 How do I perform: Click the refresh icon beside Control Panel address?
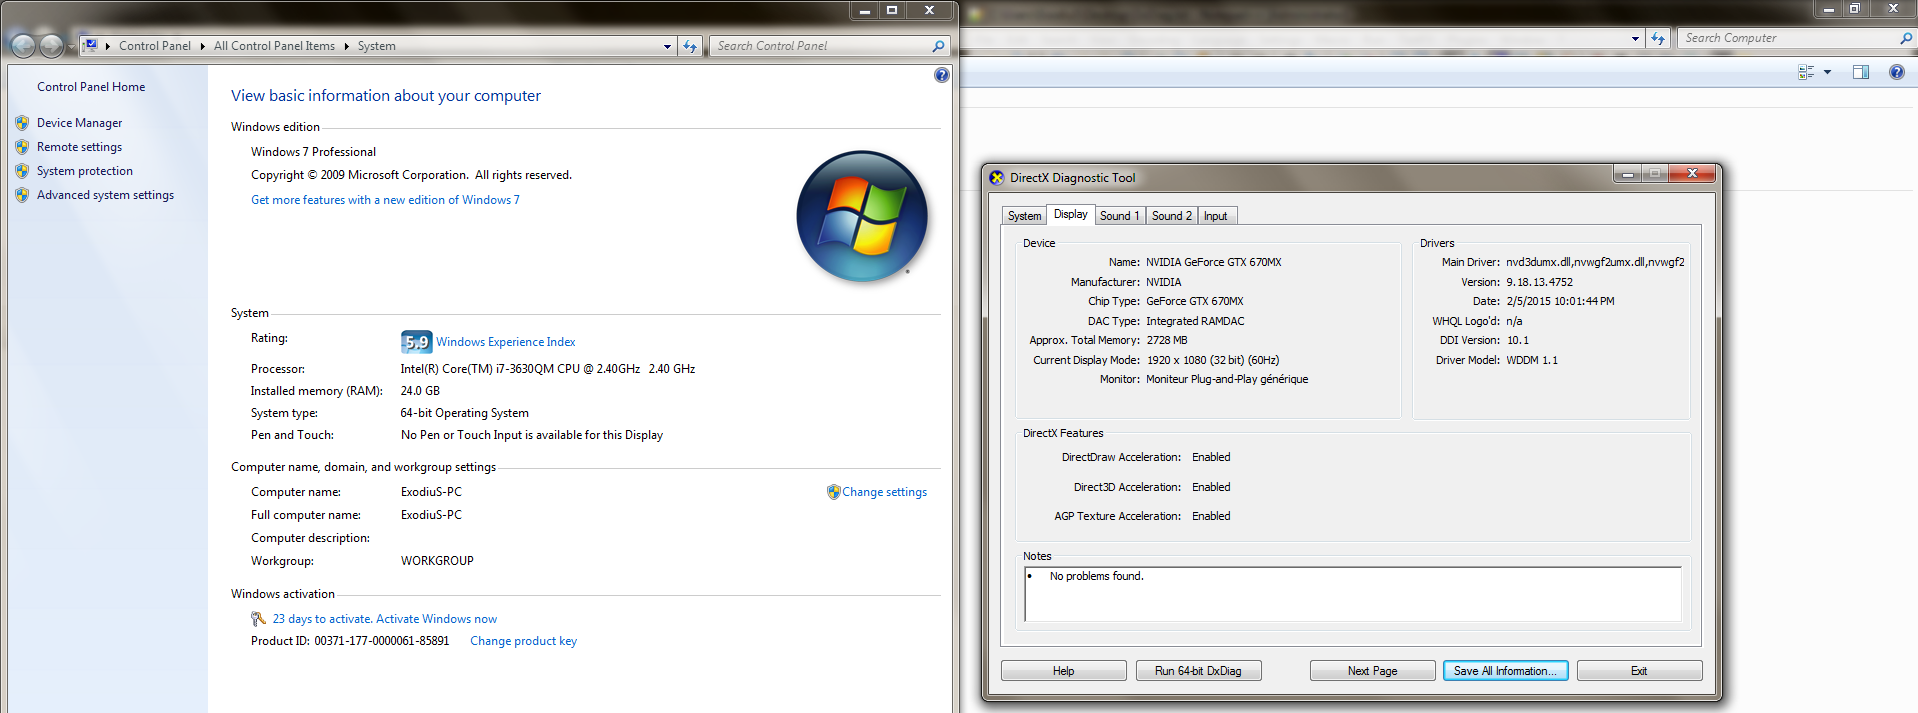click(x=690, y=46)
